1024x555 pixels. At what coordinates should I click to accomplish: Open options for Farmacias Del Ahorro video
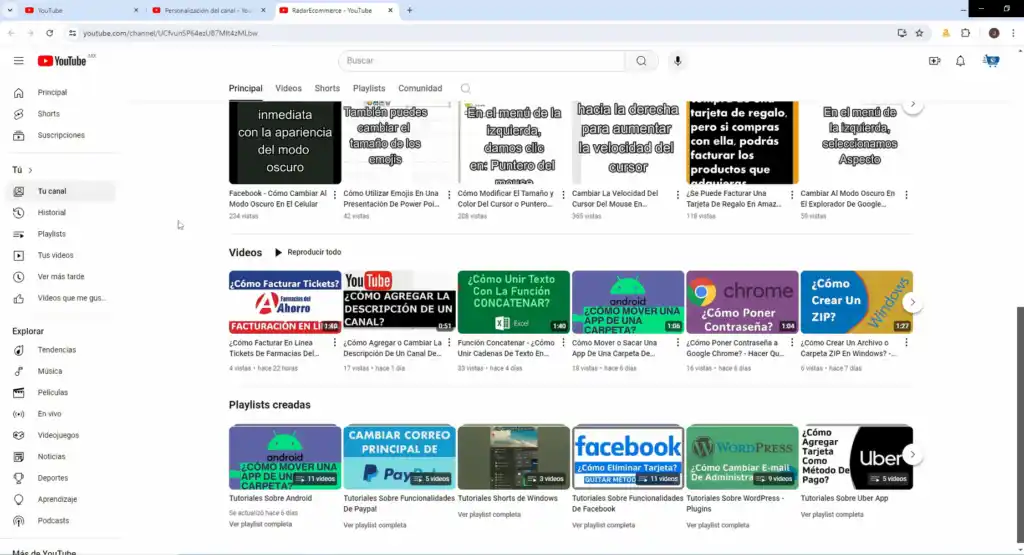click(x=334, y=343)
